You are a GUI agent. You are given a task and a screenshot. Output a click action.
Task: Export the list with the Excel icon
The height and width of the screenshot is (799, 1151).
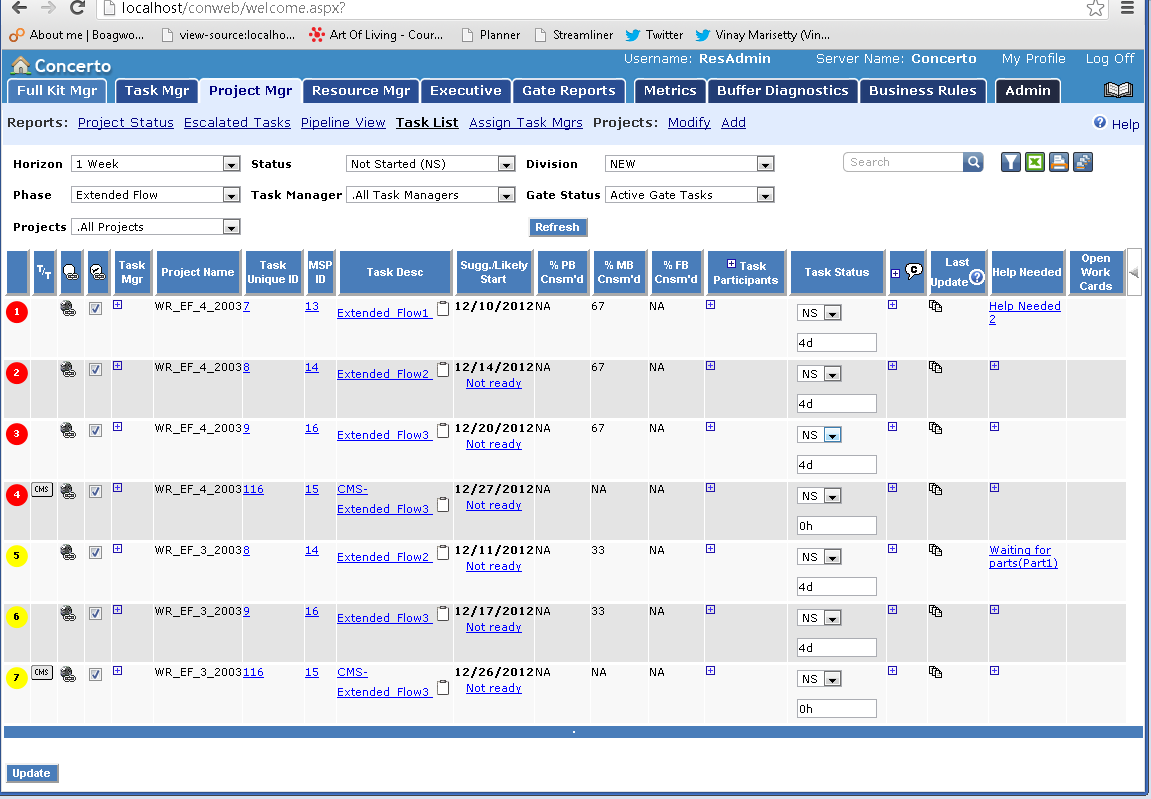click(x=1035, y=162)
